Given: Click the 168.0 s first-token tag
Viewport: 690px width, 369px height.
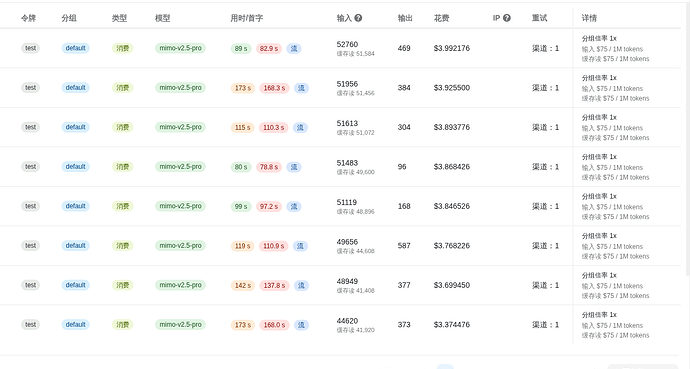Looking at the screenshot, I should pos(274,325).
